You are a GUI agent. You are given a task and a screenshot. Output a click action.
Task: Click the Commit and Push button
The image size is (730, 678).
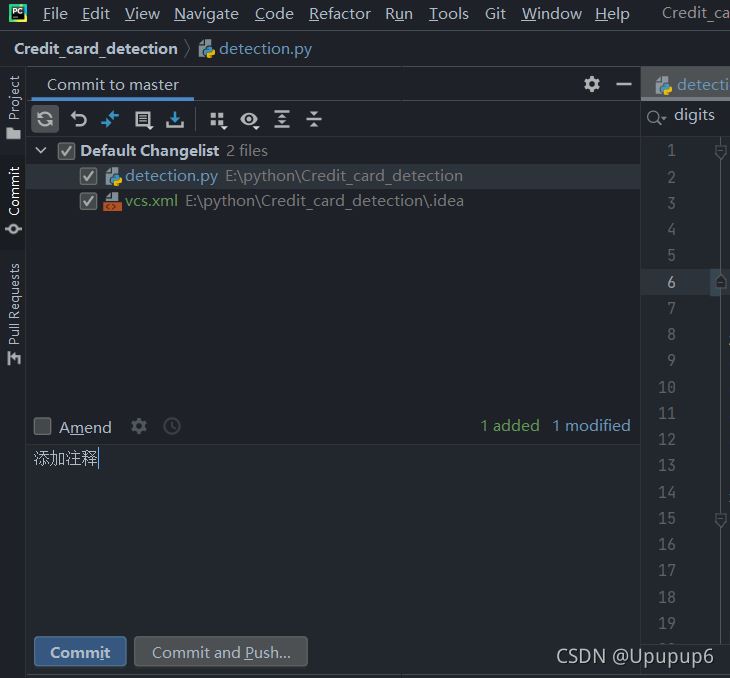pyautogui.click(x=221, y=652)
